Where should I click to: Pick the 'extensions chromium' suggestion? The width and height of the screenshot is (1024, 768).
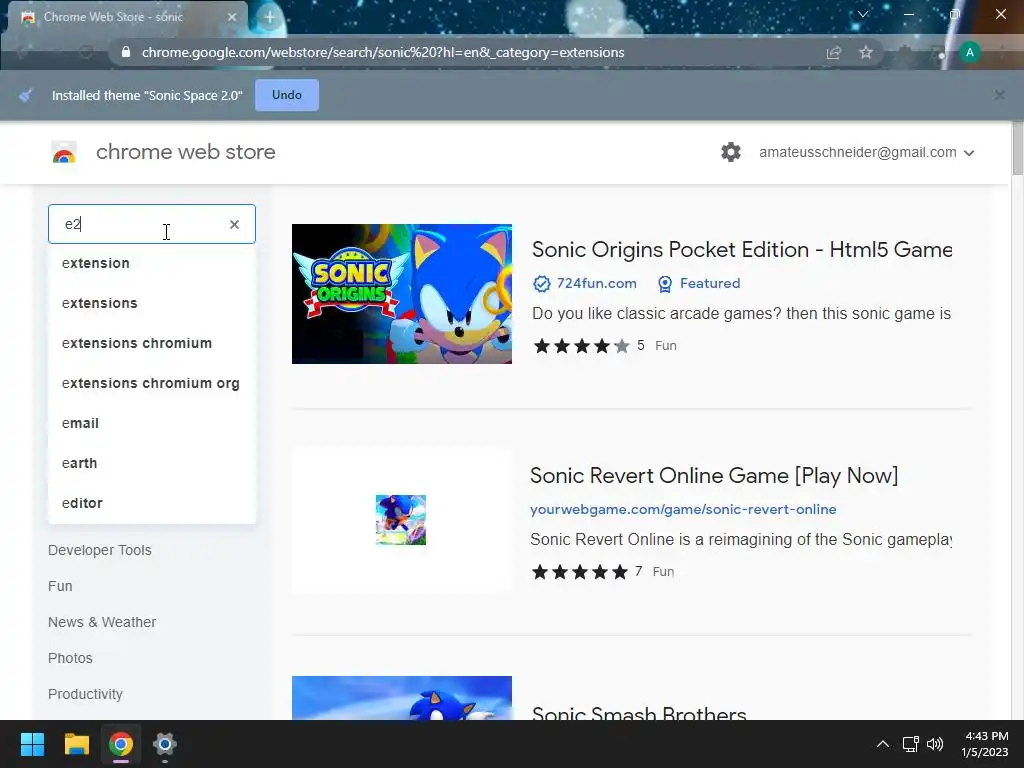point(152,343)
